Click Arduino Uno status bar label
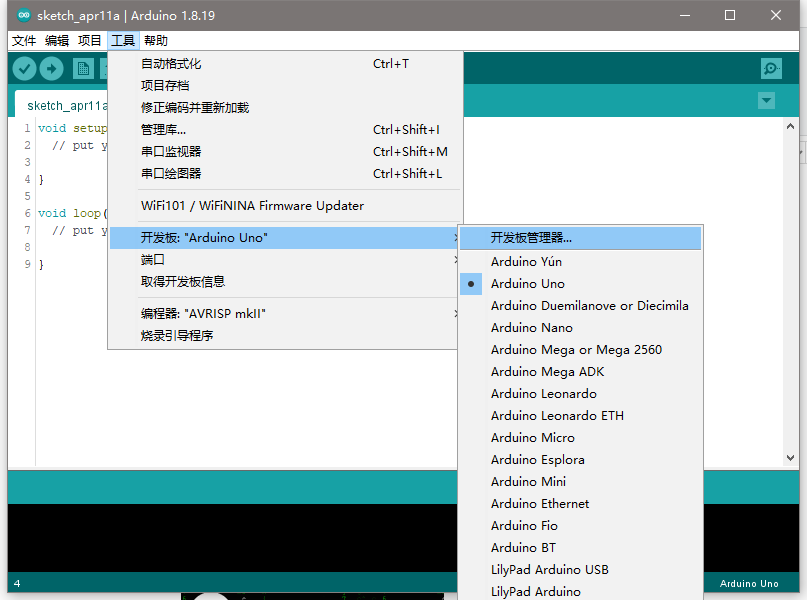Viewport: 807px width, 600px height. tap(749, 584)
